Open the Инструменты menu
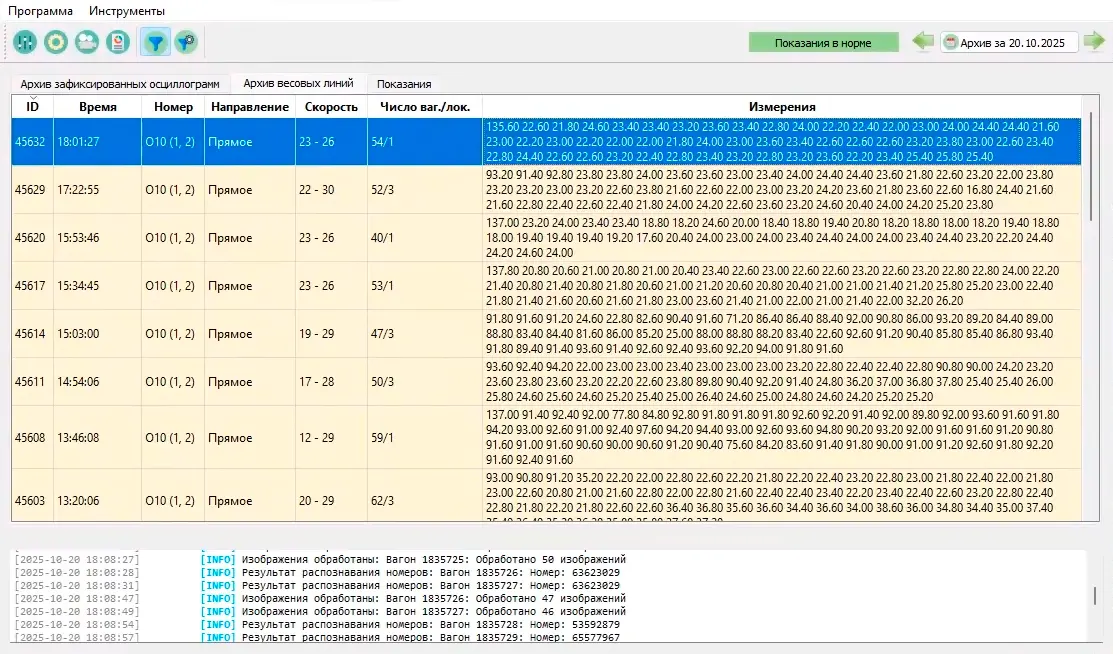Image resolution: width=1113 pixels, height=654 pixels. [x=127, y=11]
